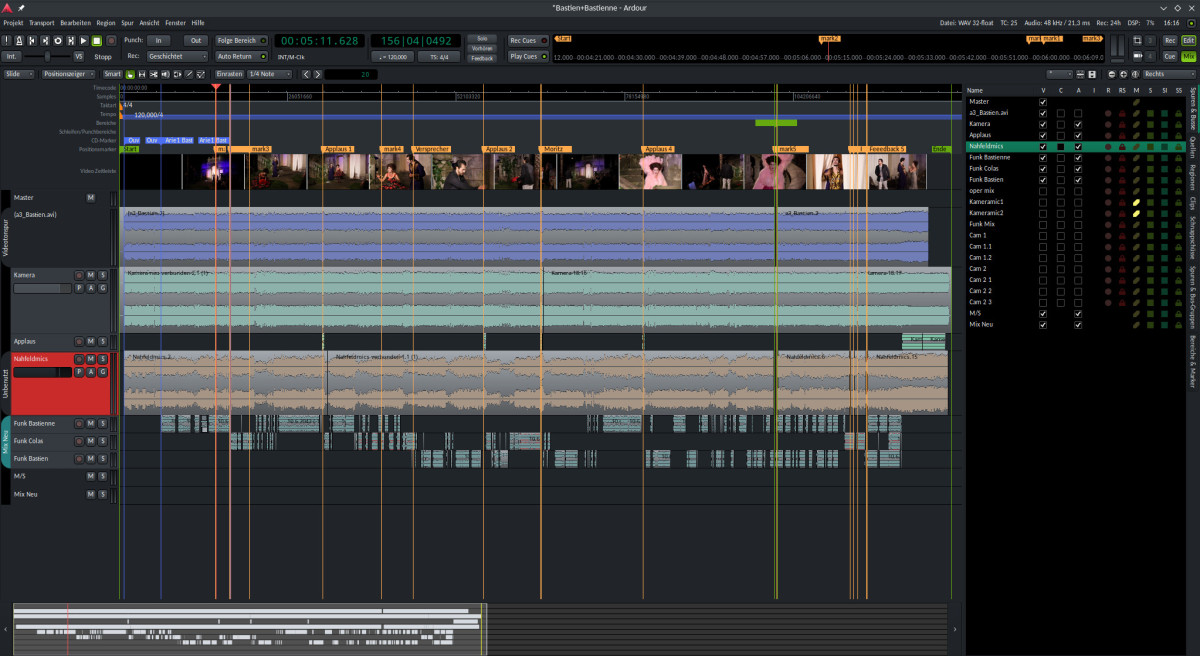Toggle Mix Neu active checkbox in list
This screenshot has width=1200, height=656.
coord(1078,324)
